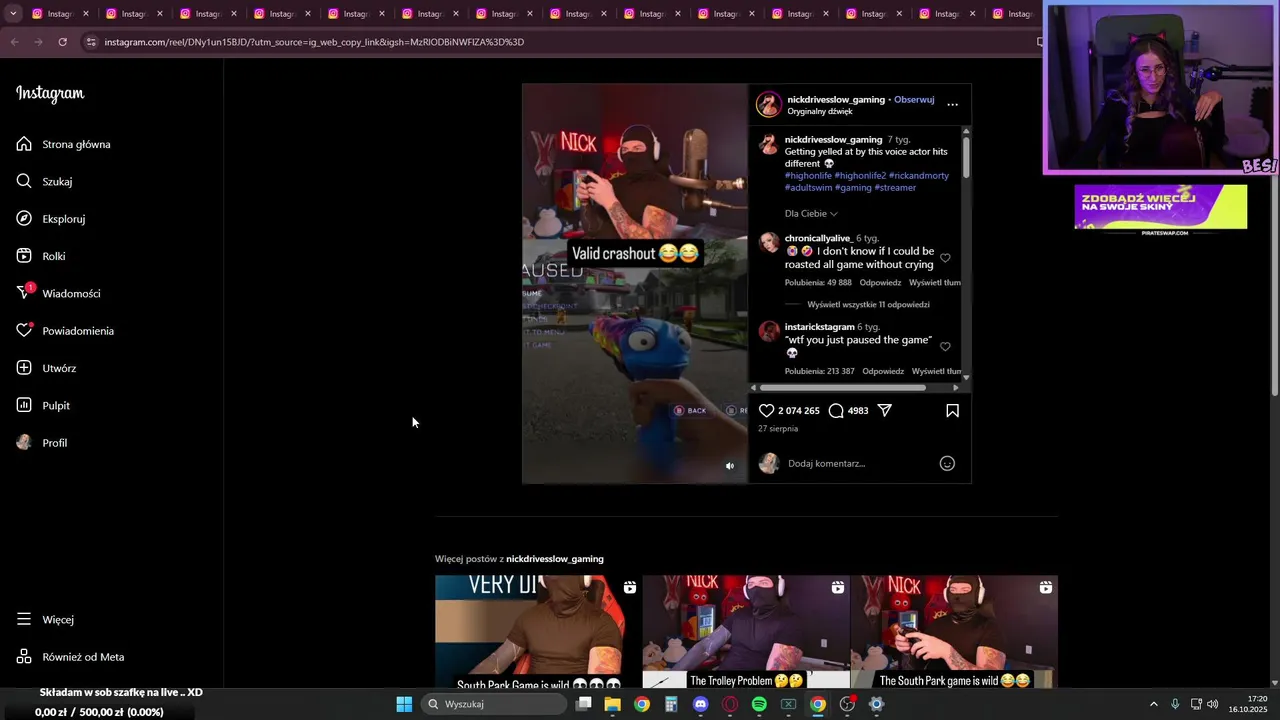The height and width of the screenshot is (720, 1280).
Task: Open Strona główna home icon in sidebar
Action: click(24, 144)
